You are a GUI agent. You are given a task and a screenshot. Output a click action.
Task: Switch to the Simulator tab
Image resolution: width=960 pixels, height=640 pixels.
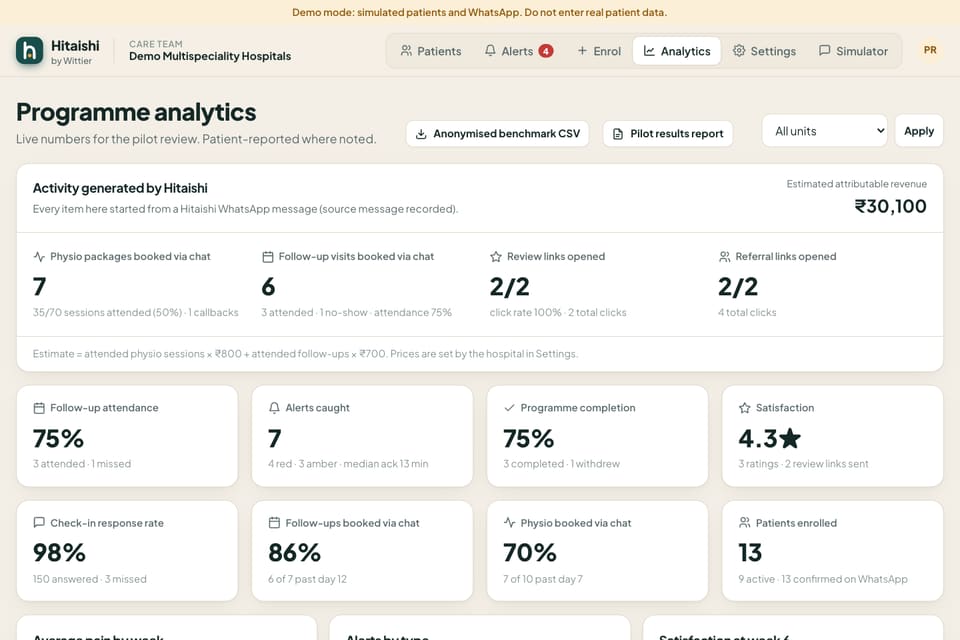click(853, 51)
